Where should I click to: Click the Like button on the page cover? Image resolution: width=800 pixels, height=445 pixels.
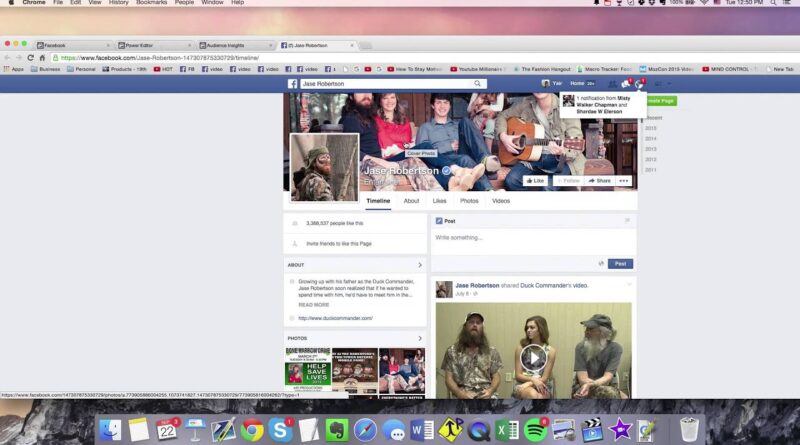click(x=535, y=181)
